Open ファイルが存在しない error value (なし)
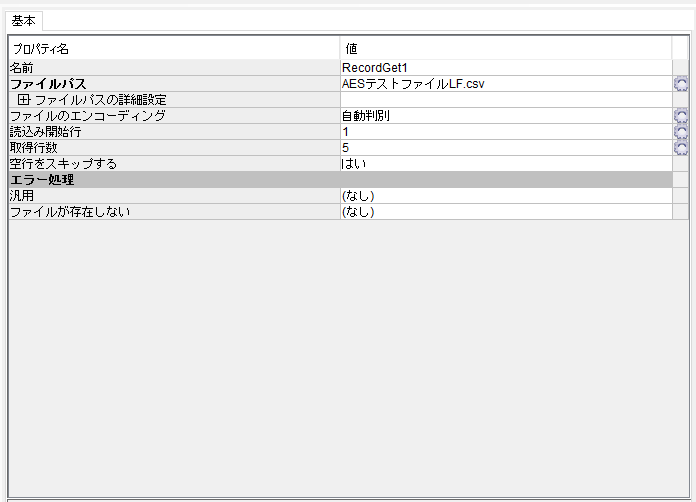 pos(505,212)
